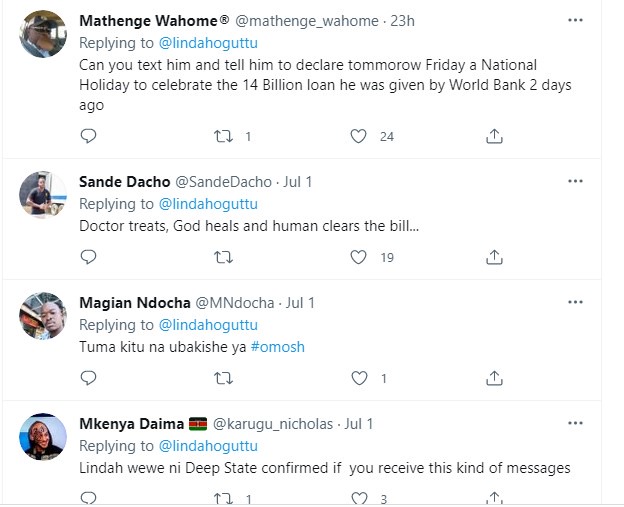
Task: Retweet Sande Dacho's tweet
Action: coord(224,257)
